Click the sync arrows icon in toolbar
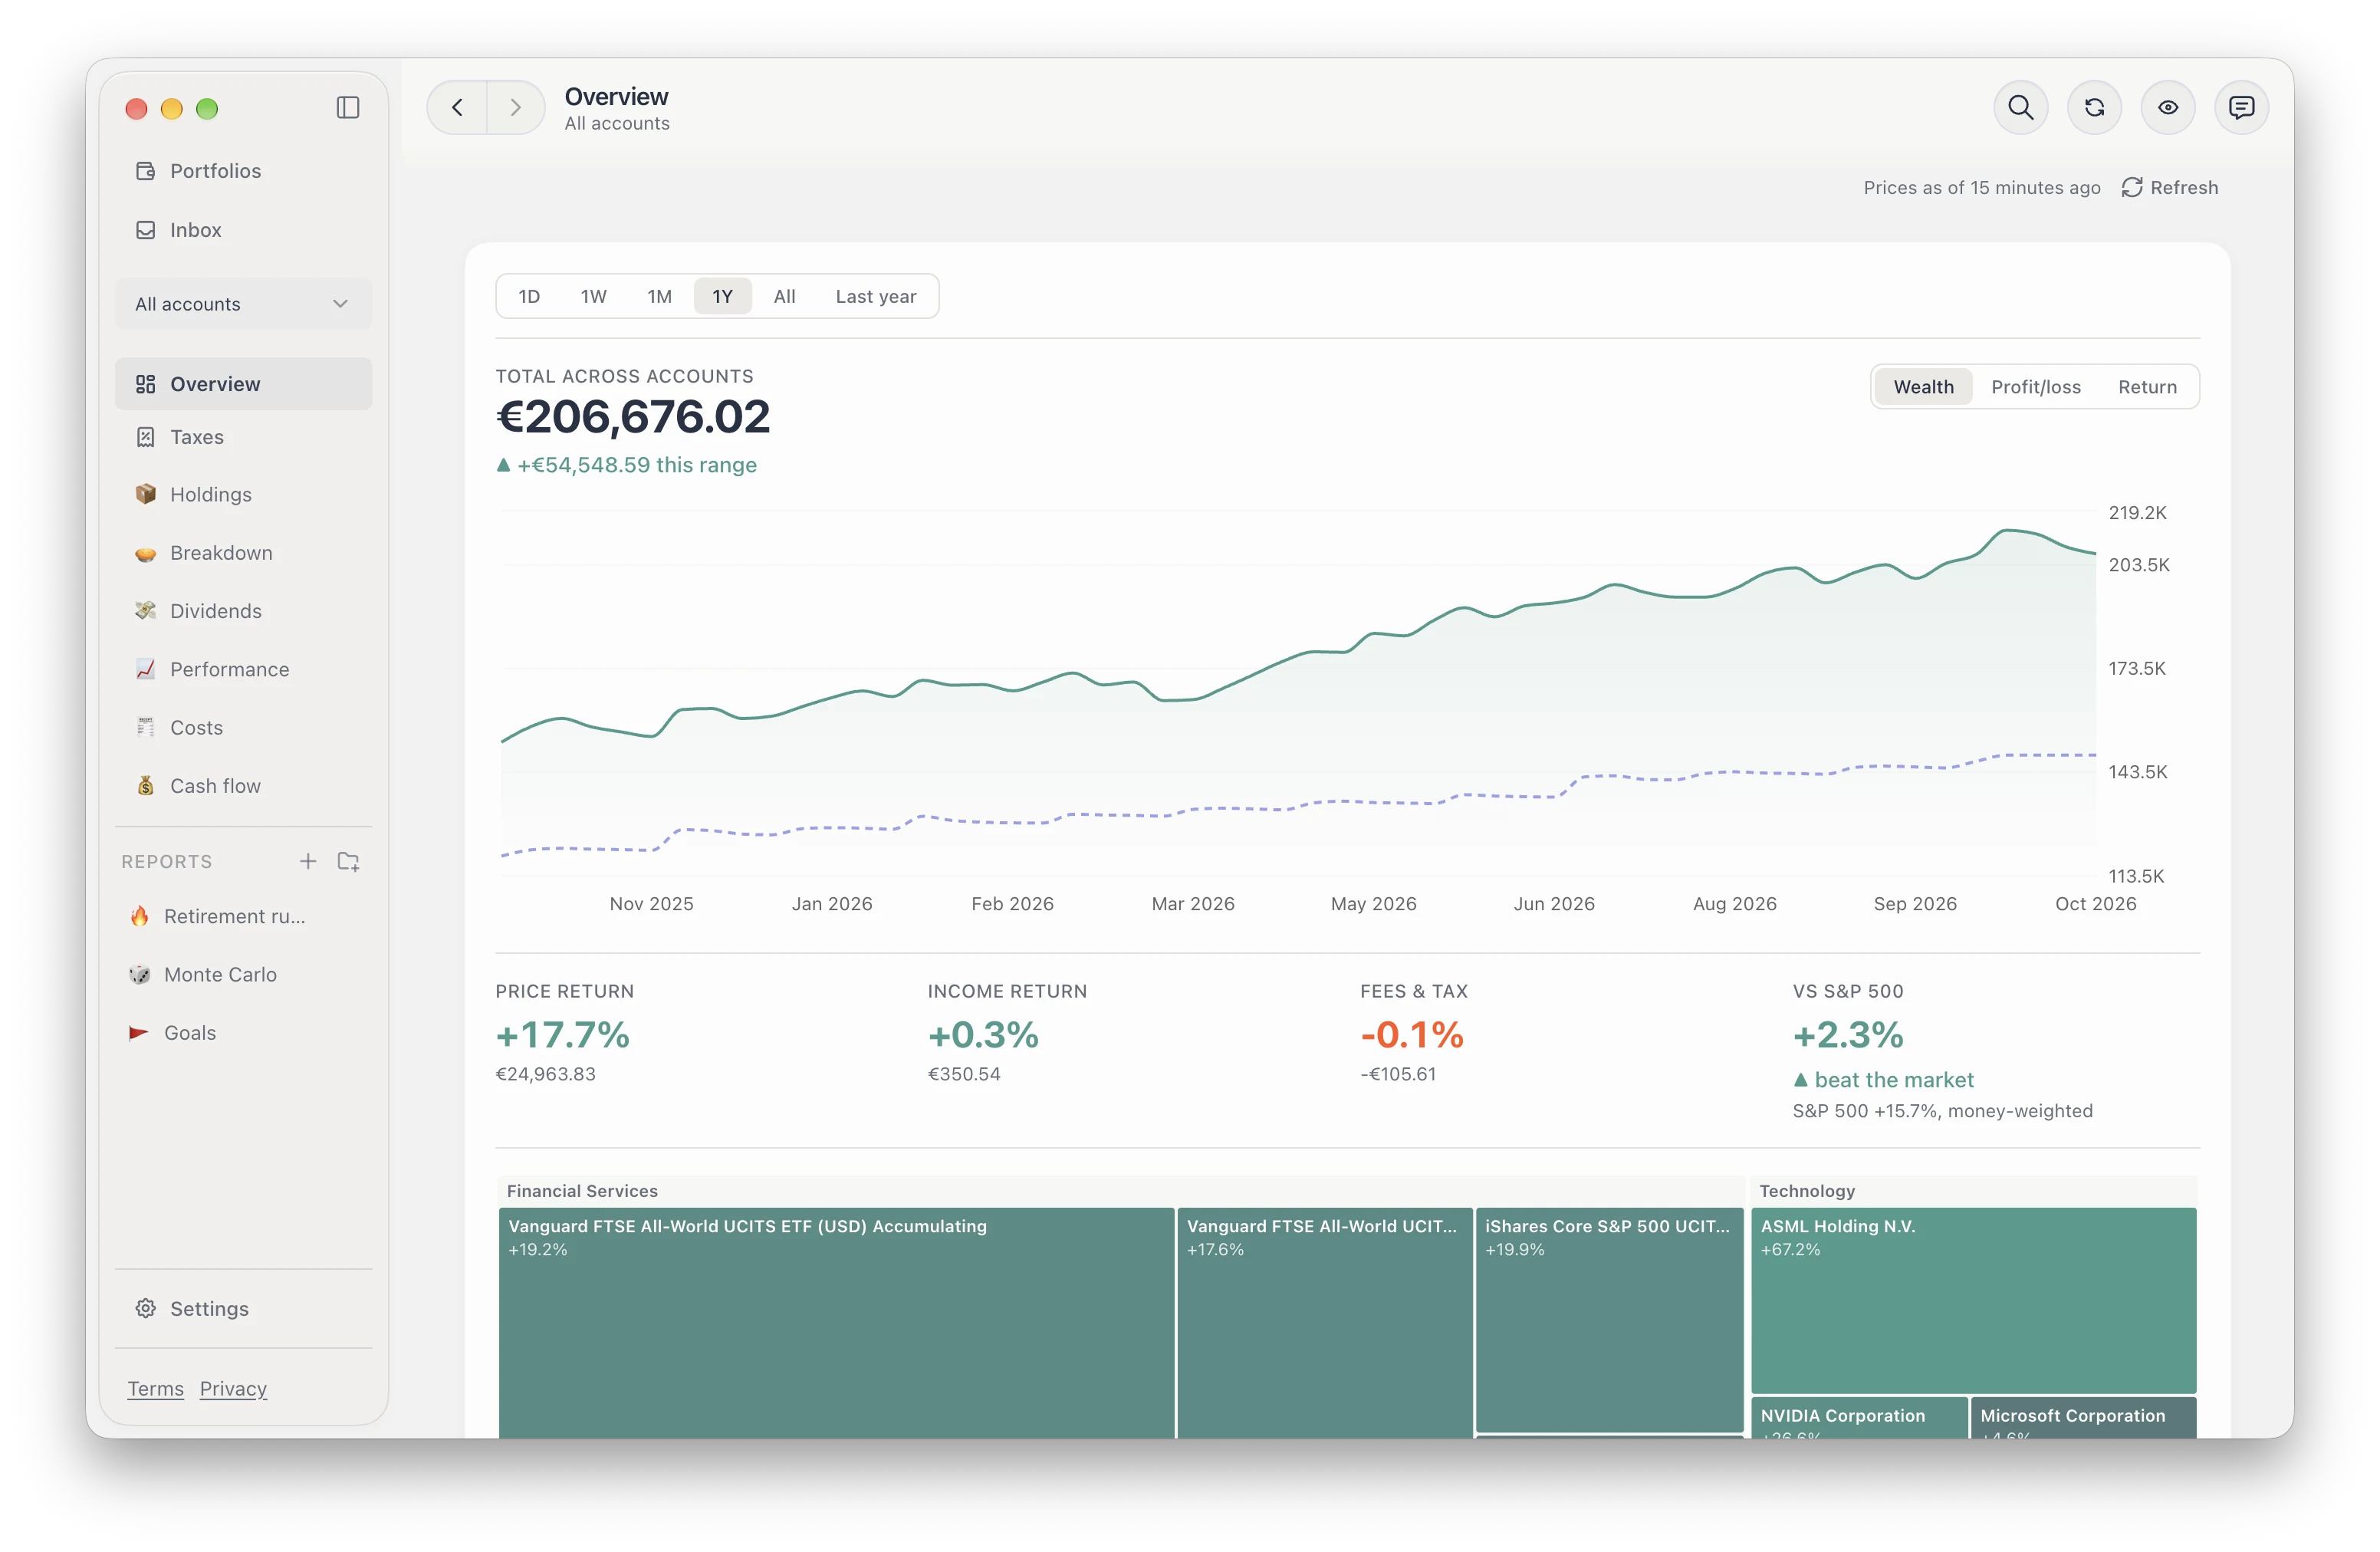Screen dimensions: 2380x1552 [2094, 107]
